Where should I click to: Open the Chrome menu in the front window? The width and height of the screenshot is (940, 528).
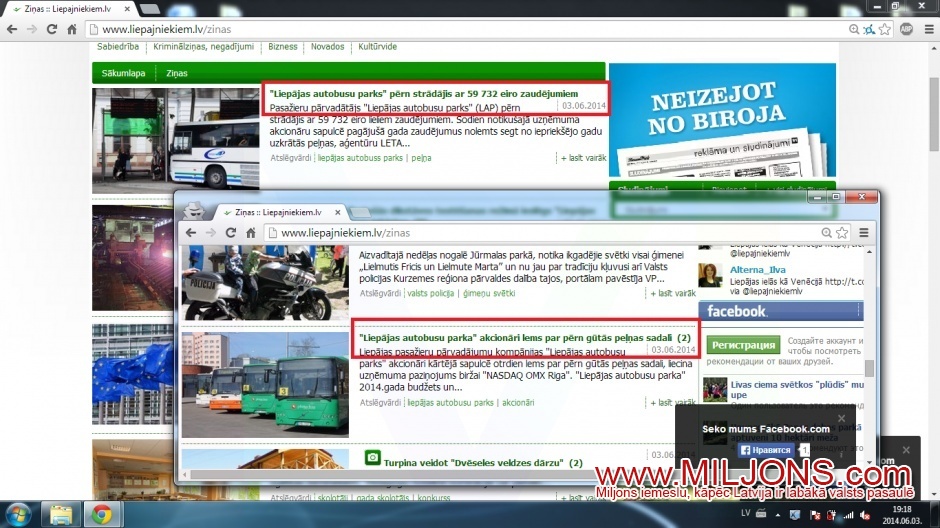[x=865, y=233]
